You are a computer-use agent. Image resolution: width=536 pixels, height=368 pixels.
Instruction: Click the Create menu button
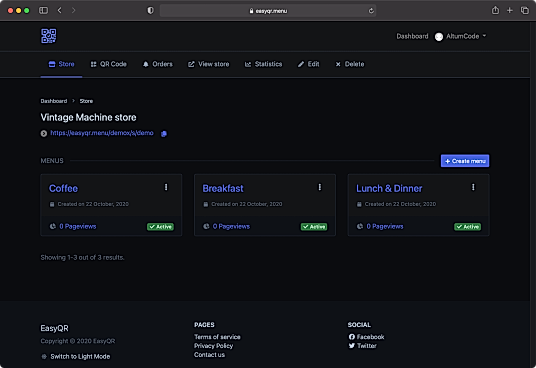465,161
